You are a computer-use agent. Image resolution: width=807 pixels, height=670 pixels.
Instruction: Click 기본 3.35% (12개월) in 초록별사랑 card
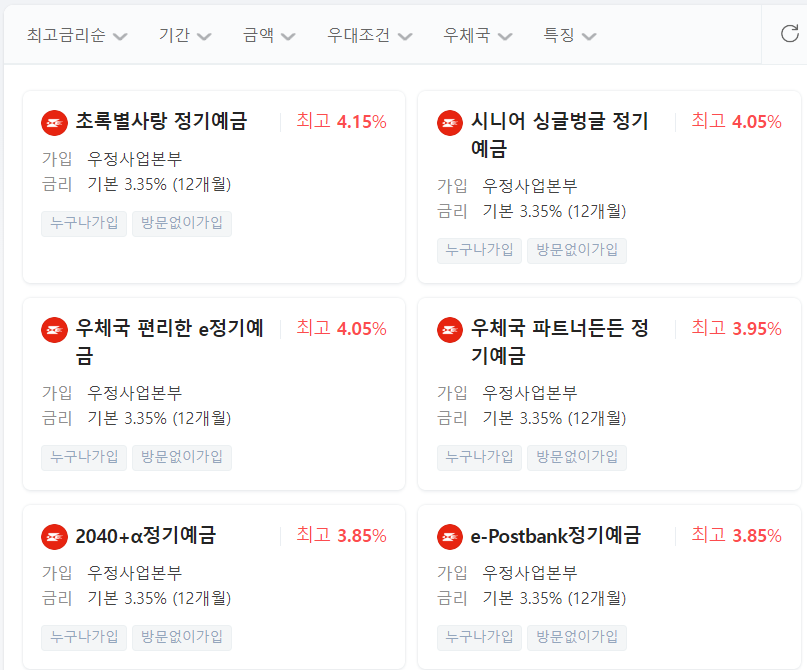[159, 184]
